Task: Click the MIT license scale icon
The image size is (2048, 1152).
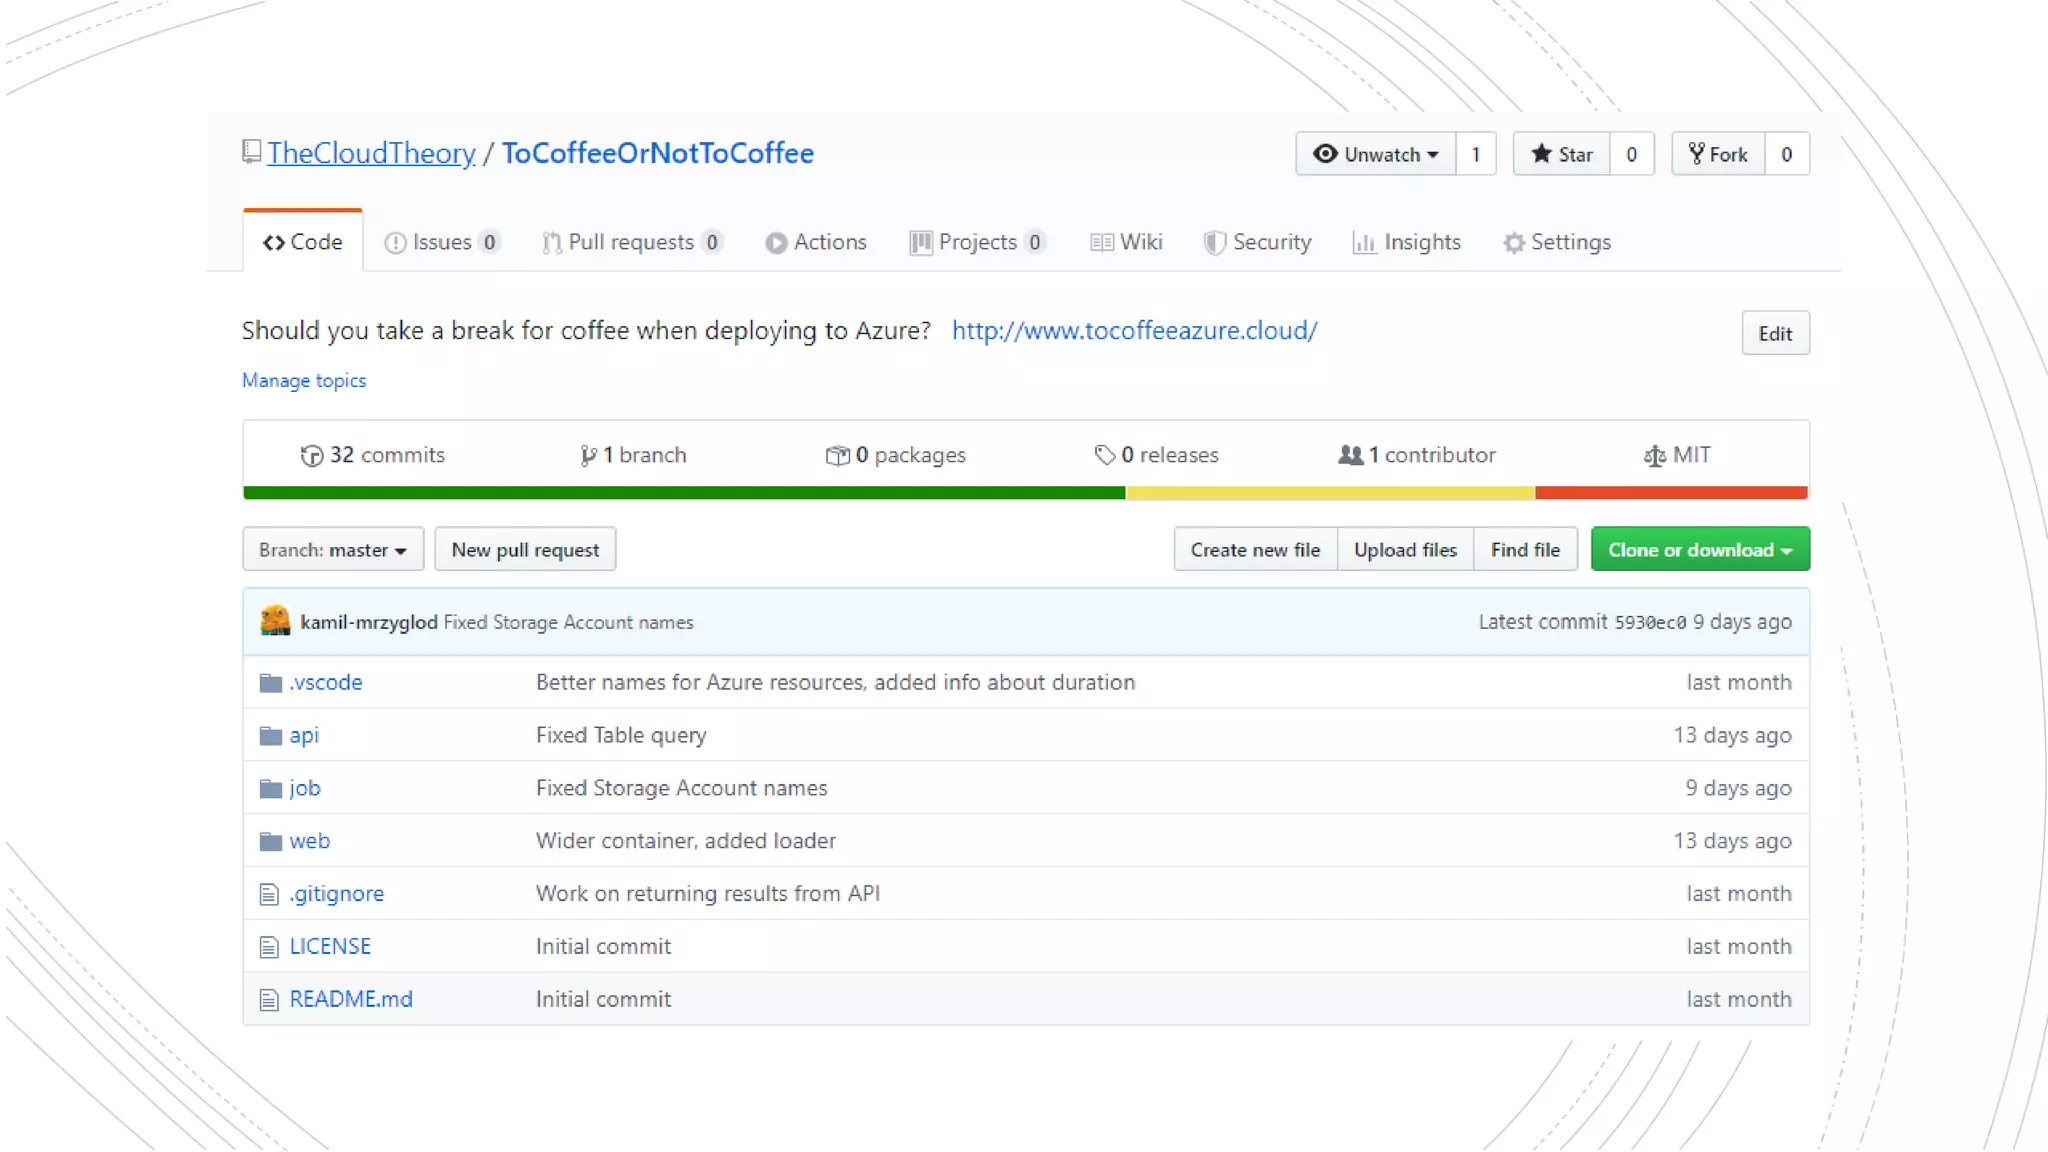Action: (x=1655, y=456)
